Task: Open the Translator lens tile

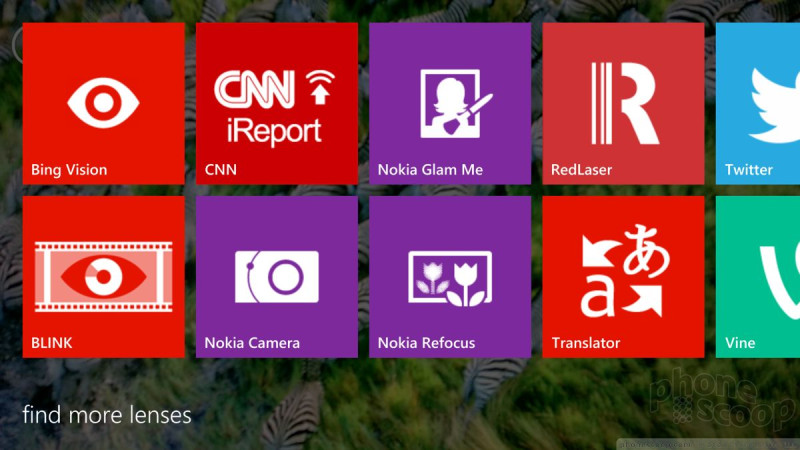Action: pos(623,277)
